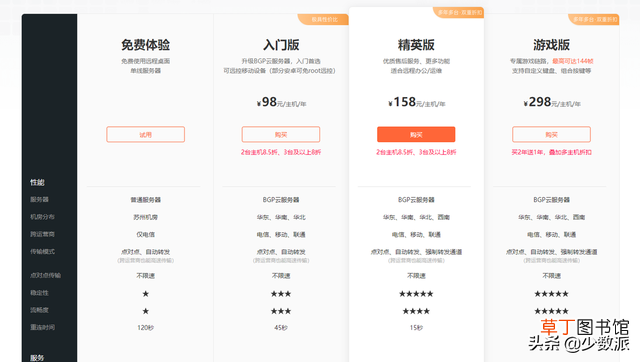Select the 免费体验 plan title
Image resolution: width=640 pixels, height=362 pixels.
click(145, 44)
